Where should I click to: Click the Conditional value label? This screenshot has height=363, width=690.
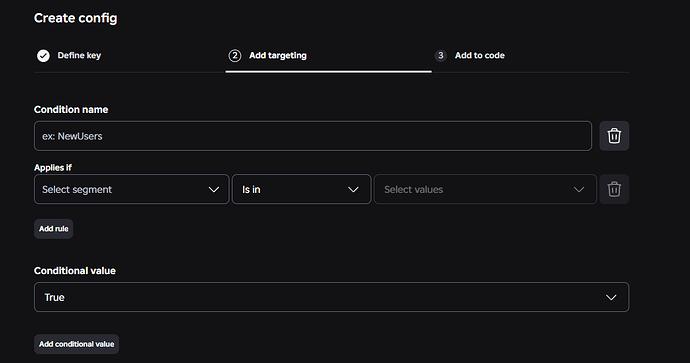coord(75,271)
